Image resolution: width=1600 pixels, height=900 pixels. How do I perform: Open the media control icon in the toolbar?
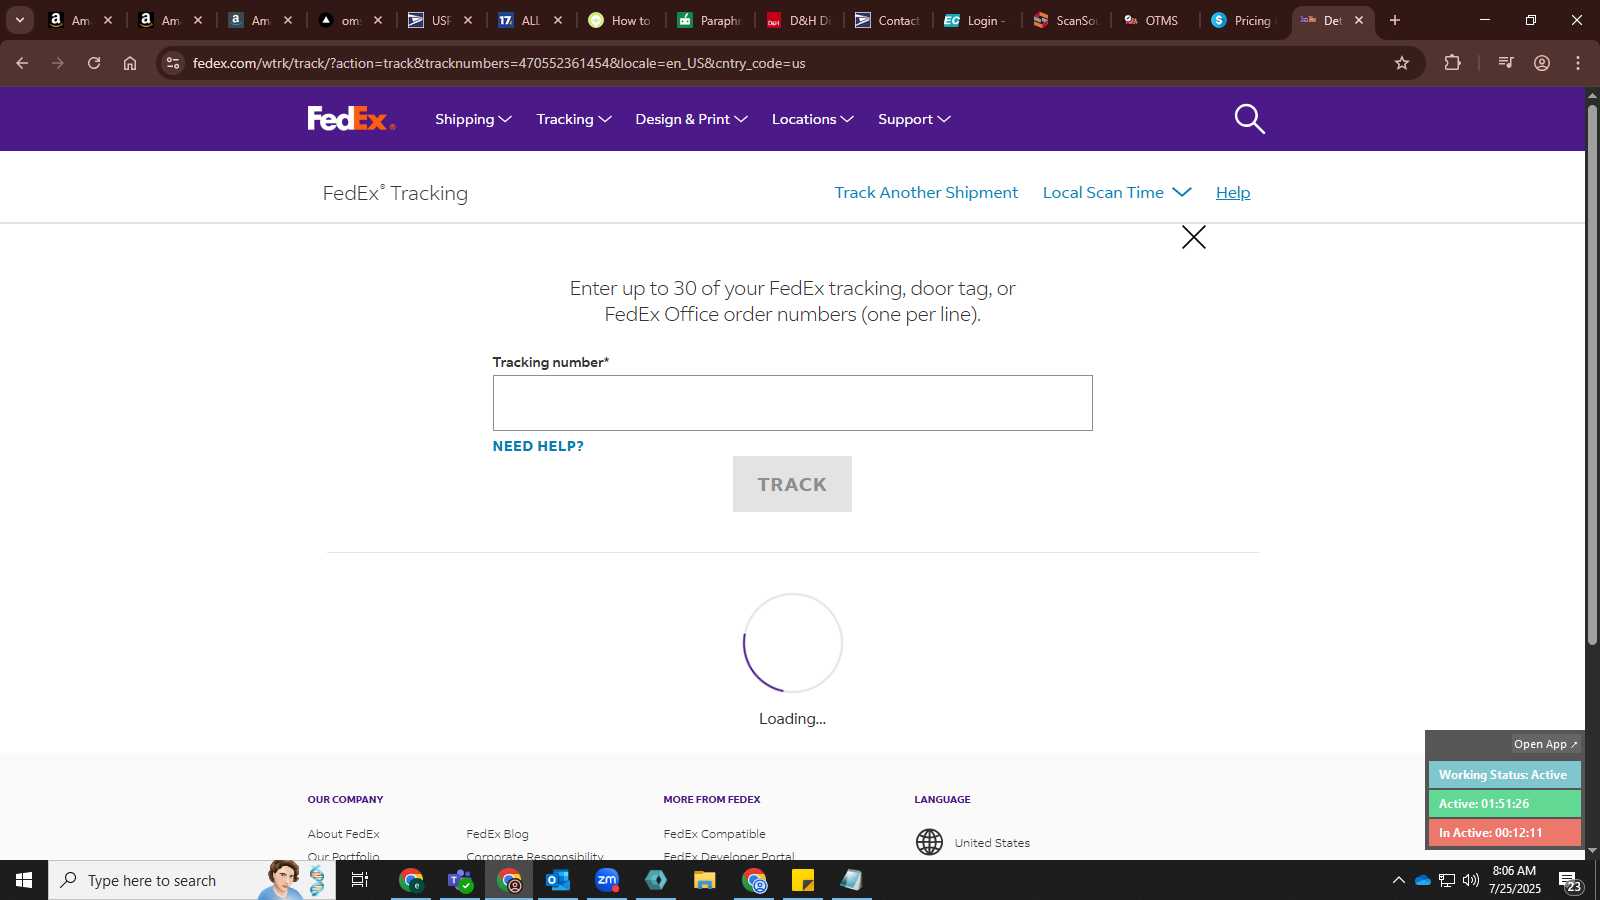click(1506, 63)
